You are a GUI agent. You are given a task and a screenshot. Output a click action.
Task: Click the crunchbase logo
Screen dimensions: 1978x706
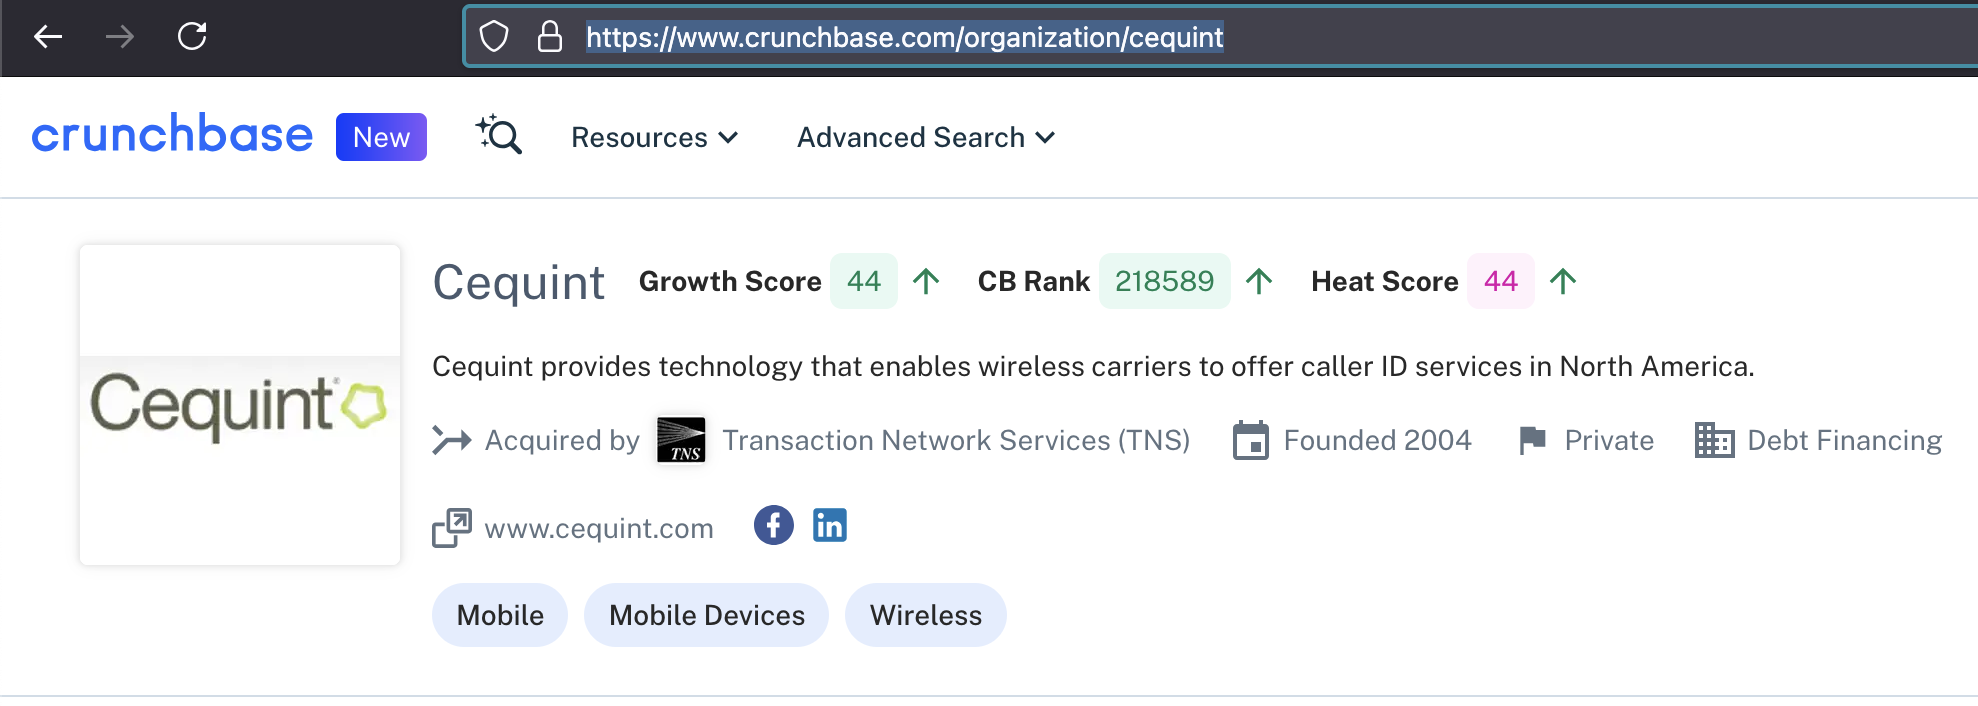coord(172,135)
